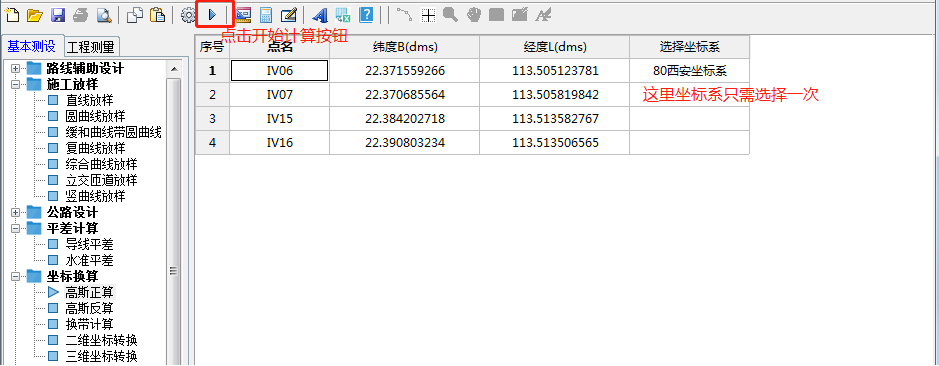Collapse the 平差计算 tree node
The image size is (939, 366).
coord(16,228)
